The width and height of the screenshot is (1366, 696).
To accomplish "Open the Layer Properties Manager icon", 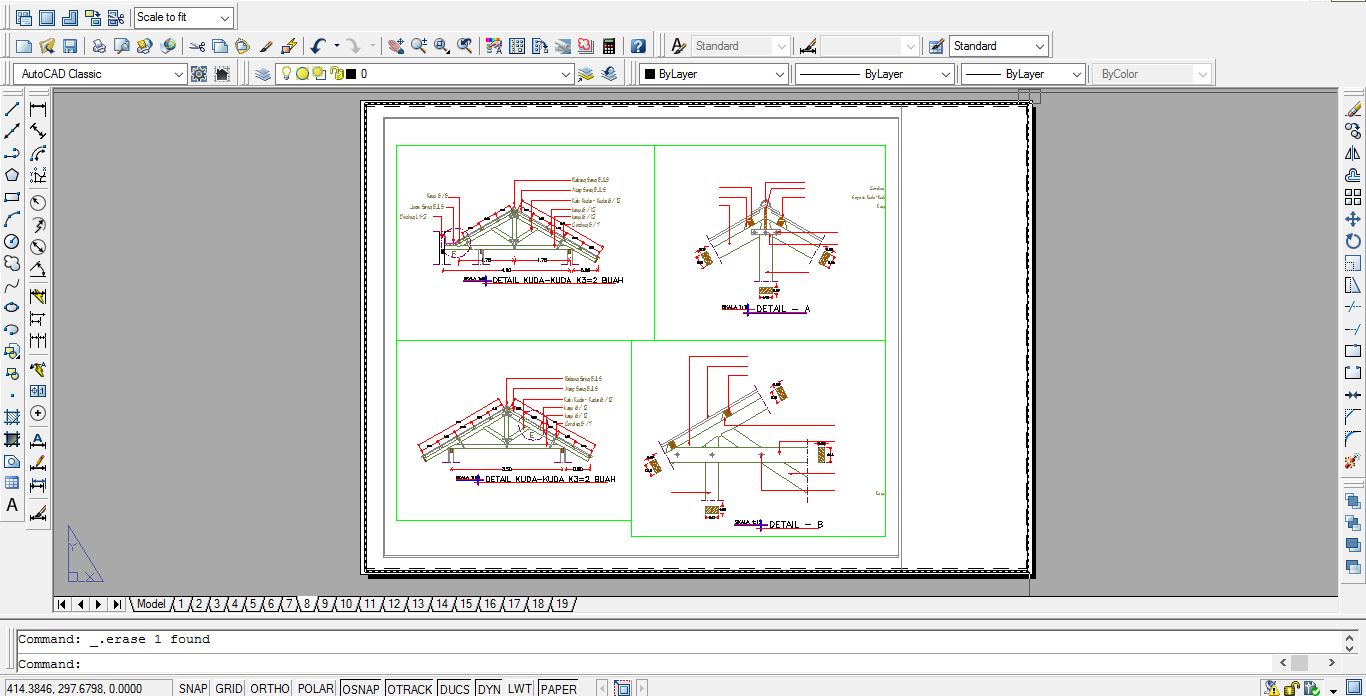I will click(262, 74).
